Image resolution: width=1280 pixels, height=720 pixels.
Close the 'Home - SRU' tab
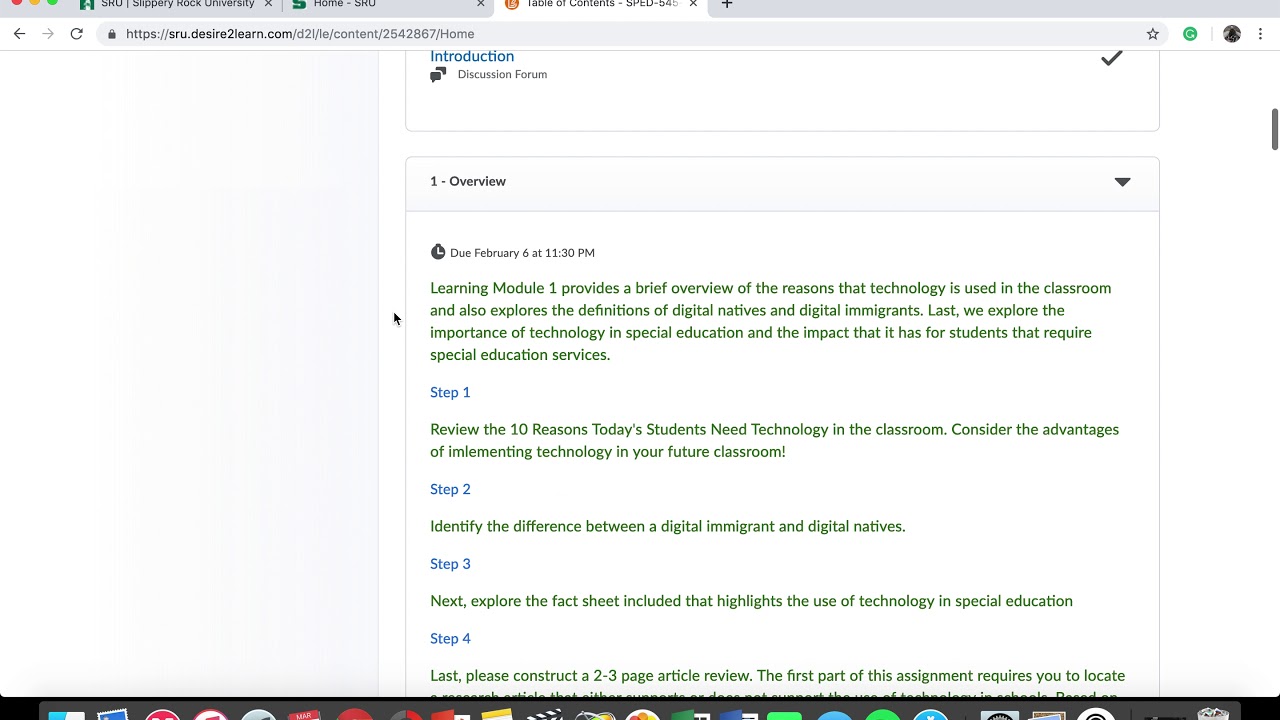click(x=480, y=4)
